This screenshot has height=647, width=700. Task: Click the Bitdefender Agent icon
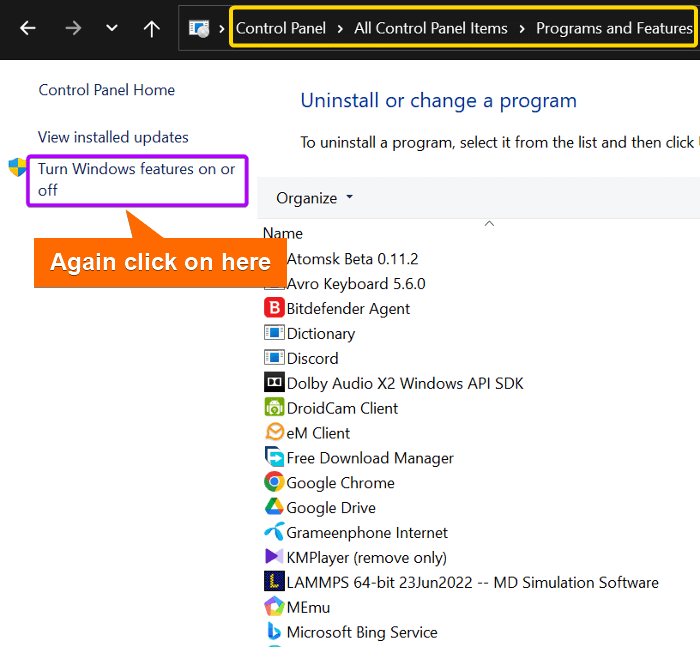[x=274, y=308]
